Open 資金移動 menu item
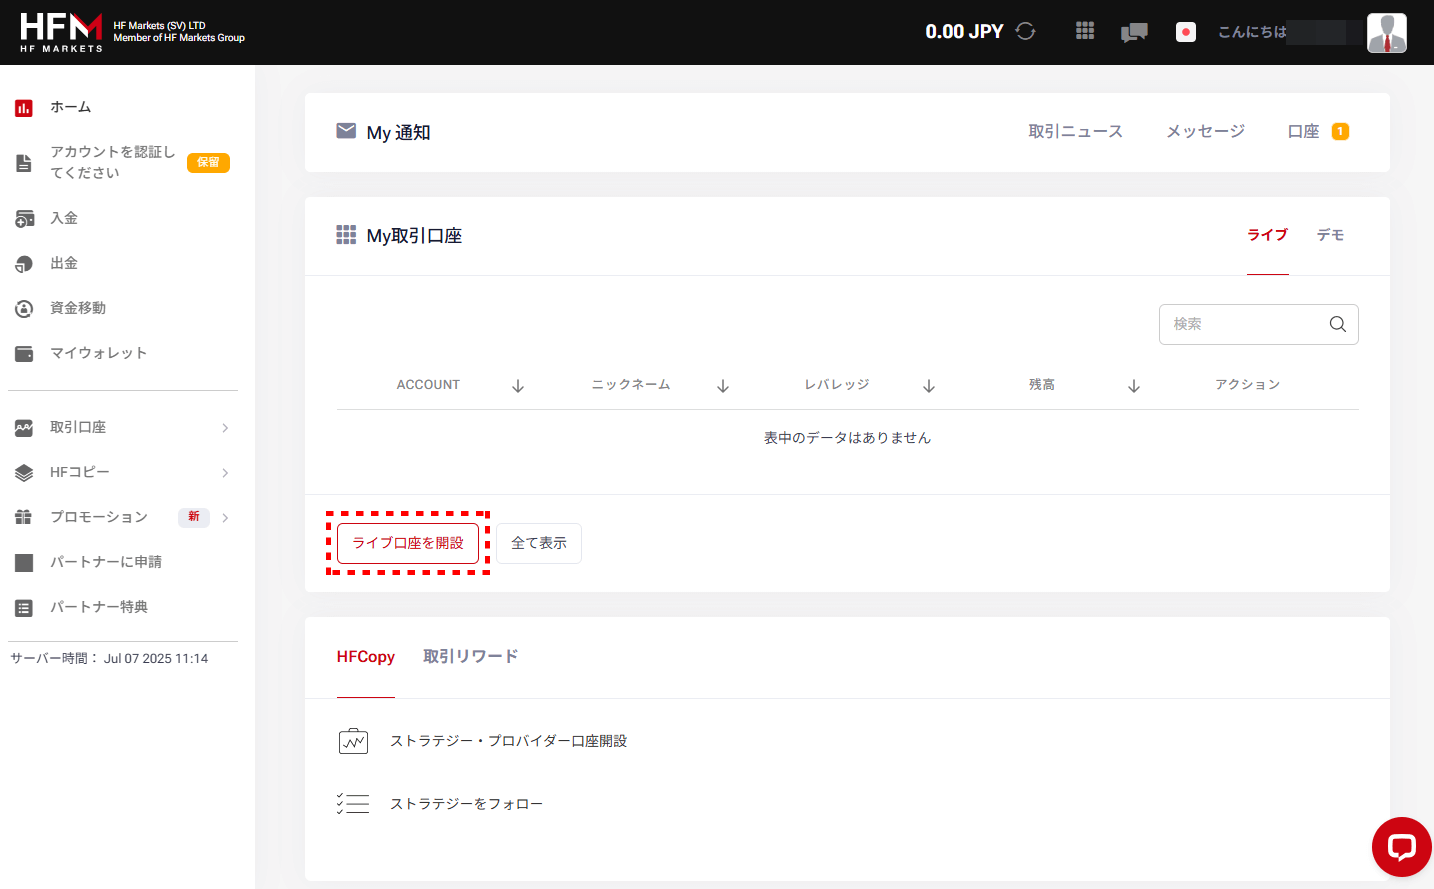 coord(78,308)
